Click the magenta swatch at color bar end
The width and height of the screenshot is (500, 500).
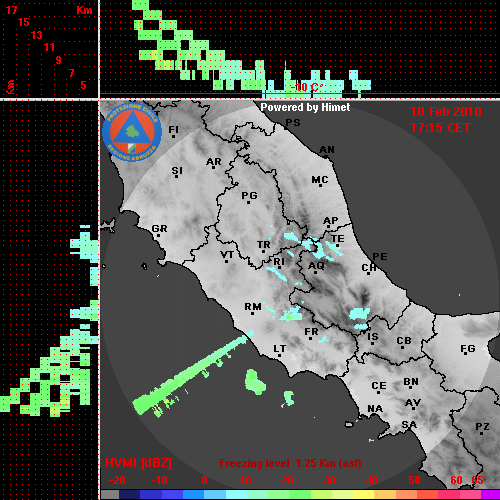click(x=490, y=495)
